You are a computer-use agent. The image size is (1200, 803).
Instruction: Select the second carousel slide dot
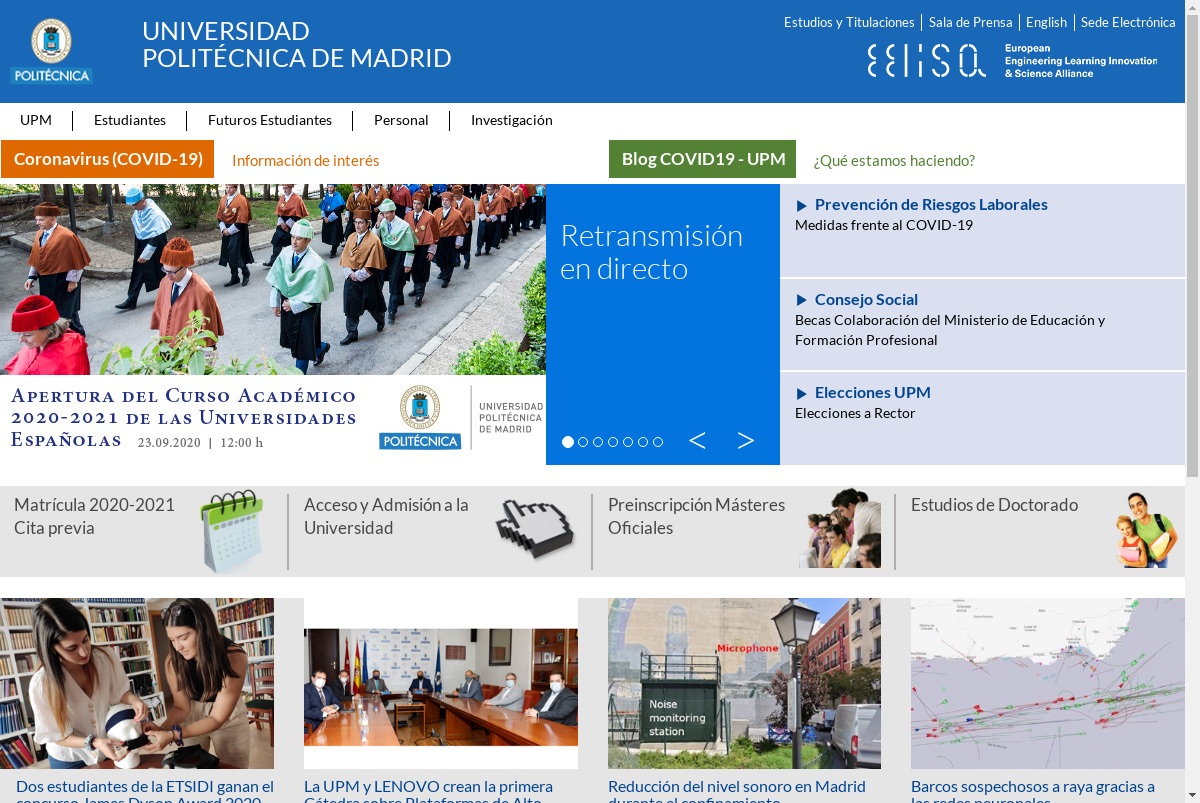(583, 442)
